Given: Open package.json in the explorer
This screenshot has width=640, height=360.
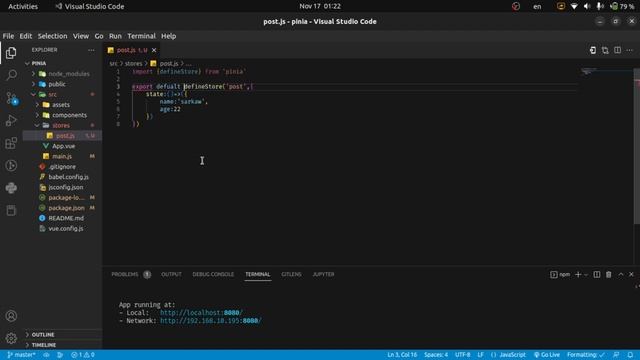Looking at the screenshot, I should click(x=67, y=208).
